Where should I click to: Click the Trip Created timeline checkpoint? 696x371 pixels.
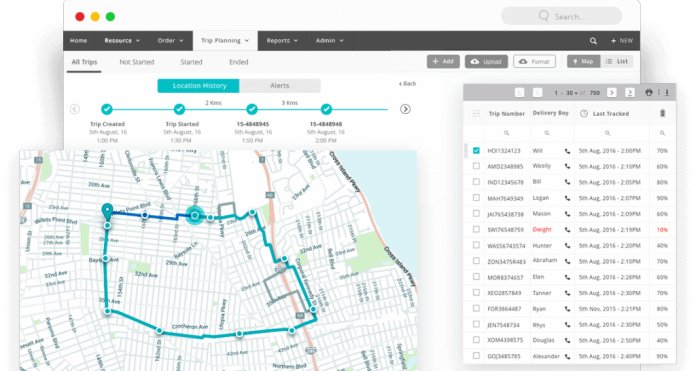click(x=107, y=109)
